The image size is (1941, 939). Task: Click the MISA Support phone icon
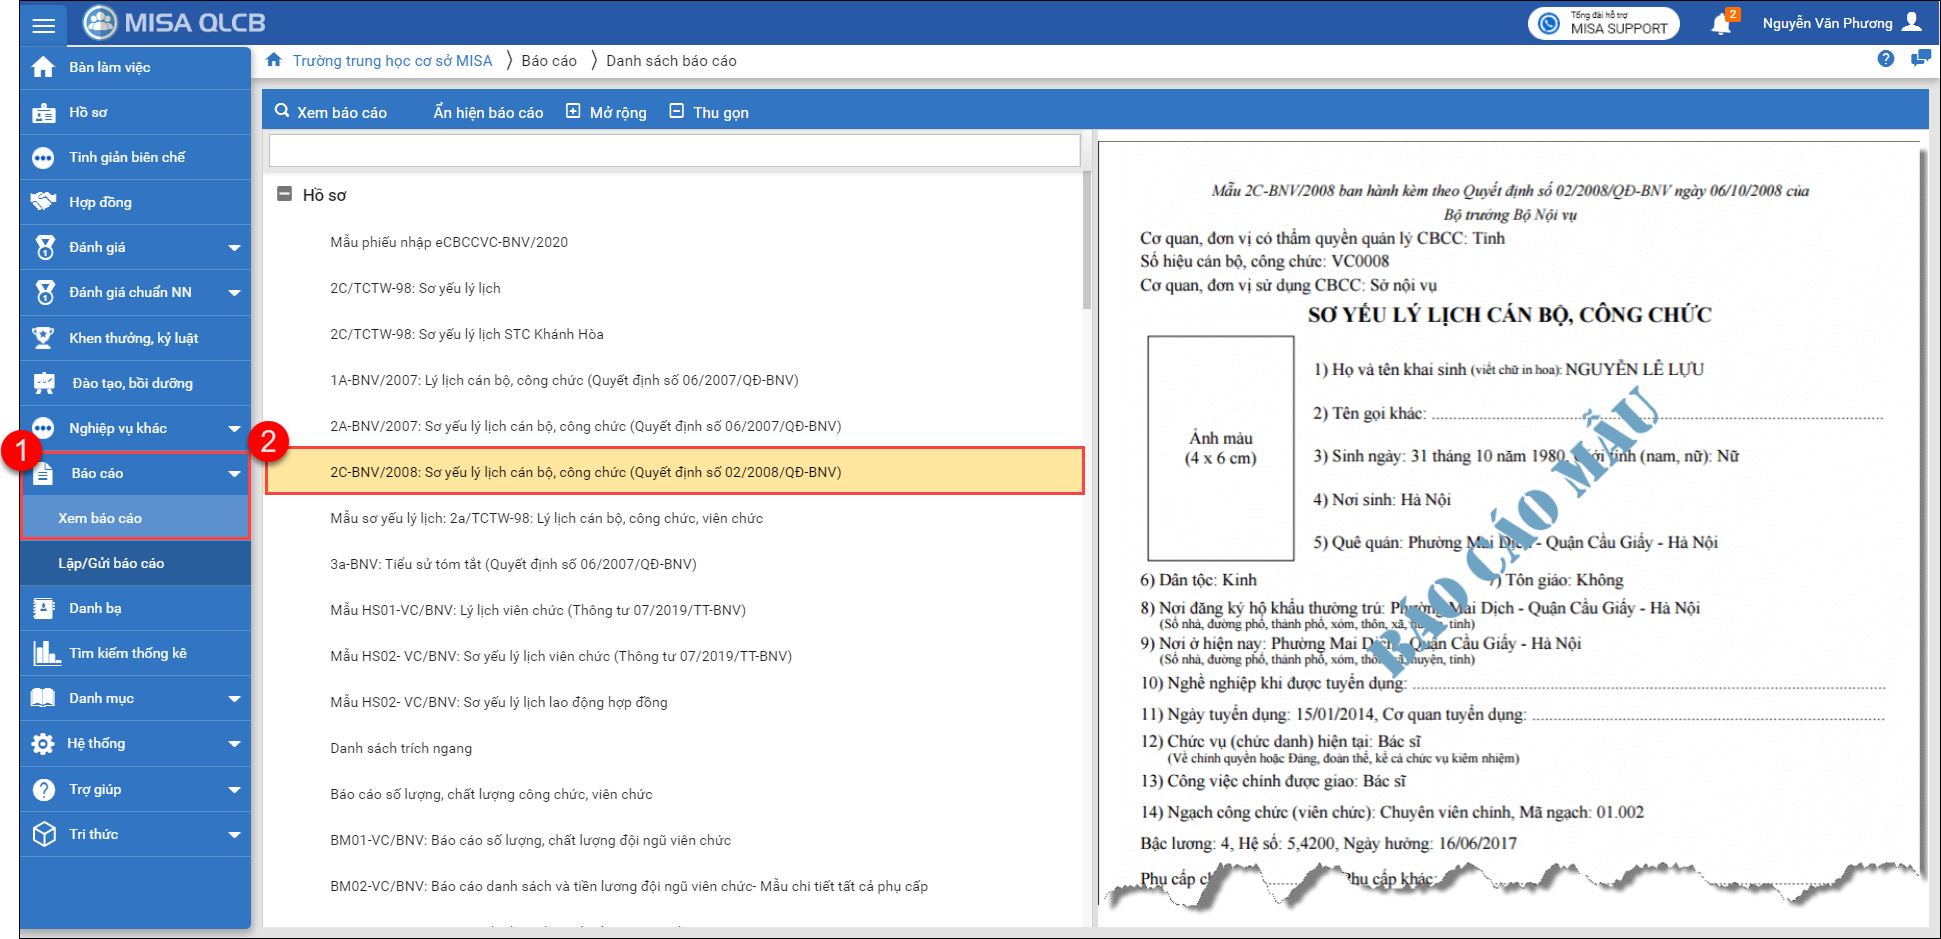point(1549,23)
